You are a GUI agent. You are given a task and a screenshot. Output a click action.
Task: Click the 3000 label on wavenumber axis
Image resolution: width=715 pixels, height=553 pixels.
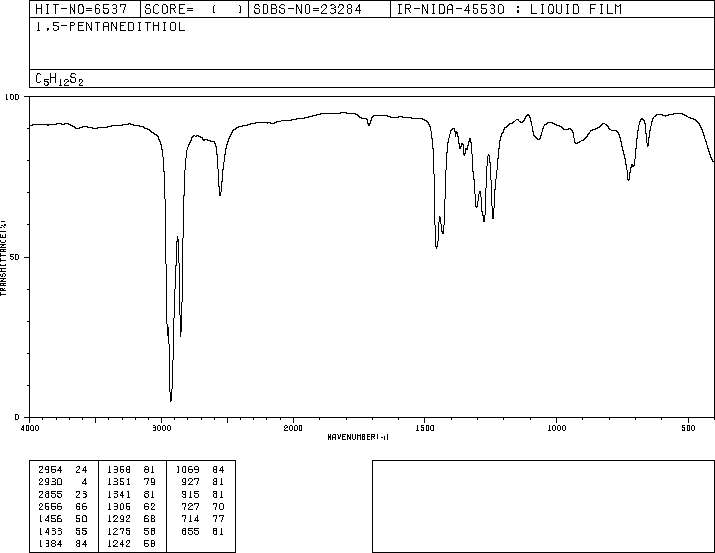161,428
